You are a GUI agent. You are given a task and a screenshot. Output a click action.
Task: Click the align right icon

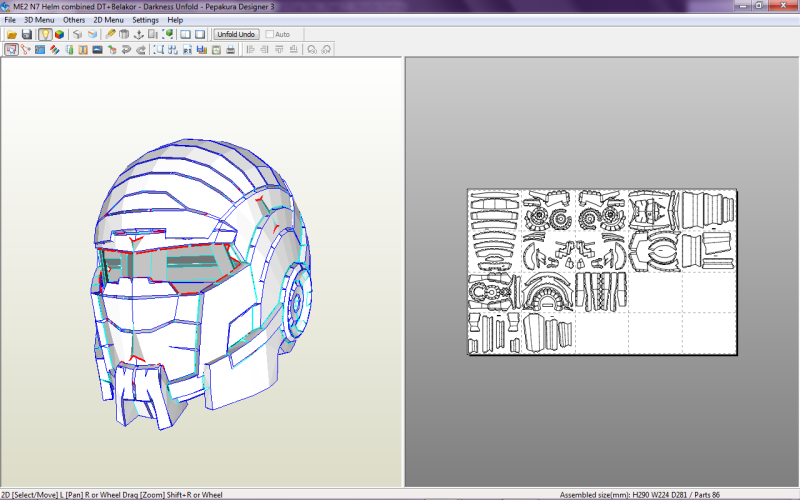(x=264, y=49)
